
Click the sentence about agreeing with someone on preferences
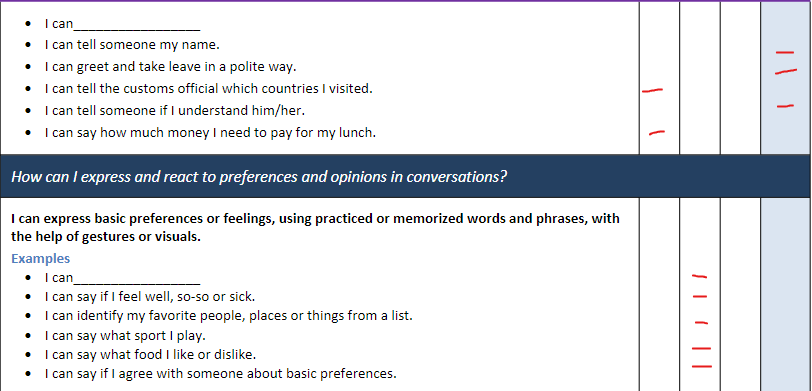(x=221, y=373)
